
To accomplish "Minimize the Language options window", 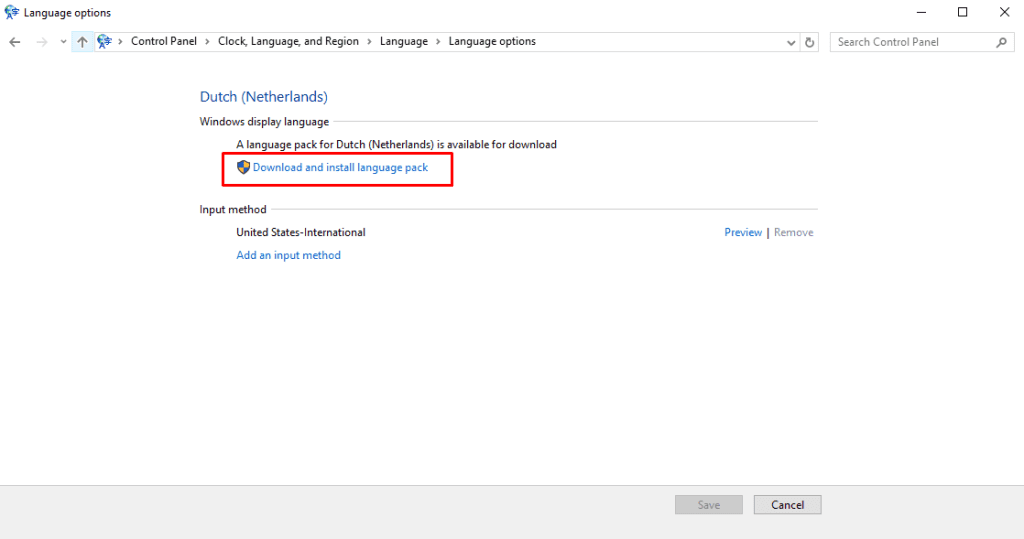I will [921, 12].
